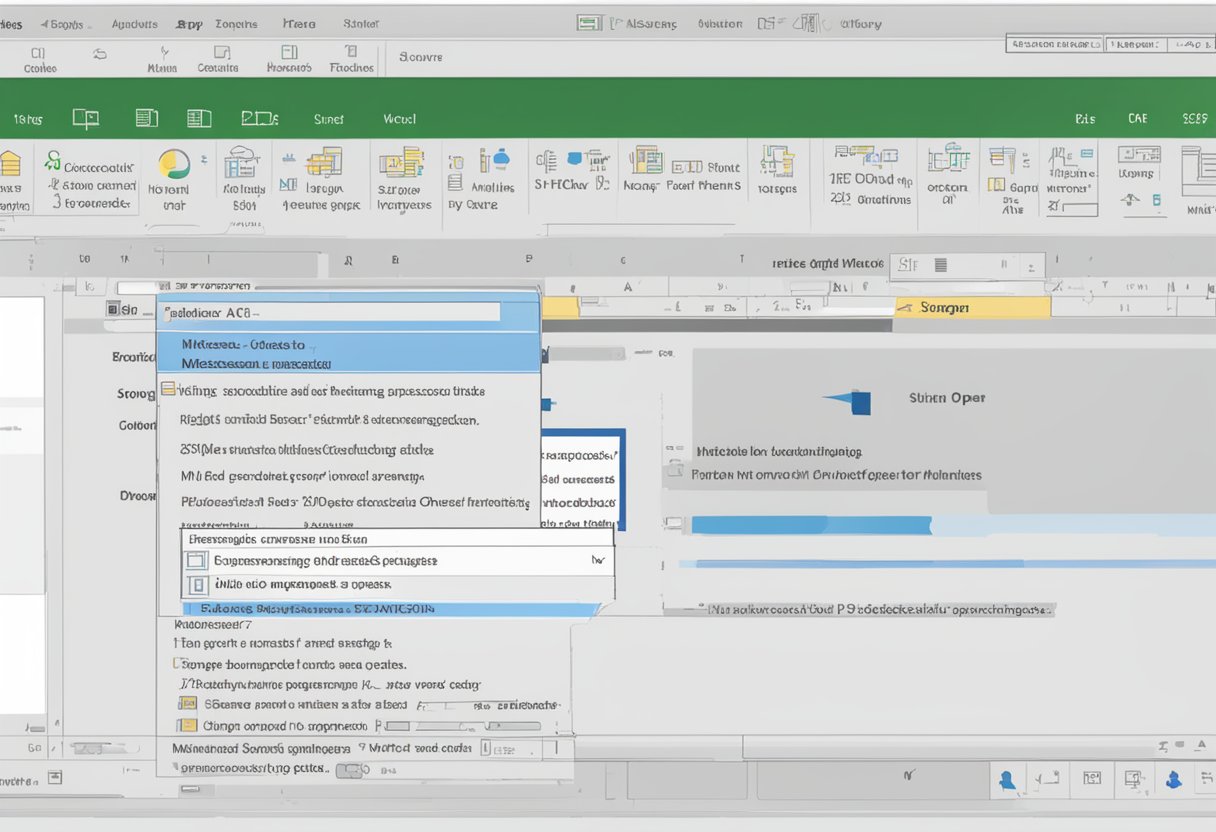Screen dimensions: 1216x832
Task: Click the blue progress bar in right panel
Action: (810, 525)
